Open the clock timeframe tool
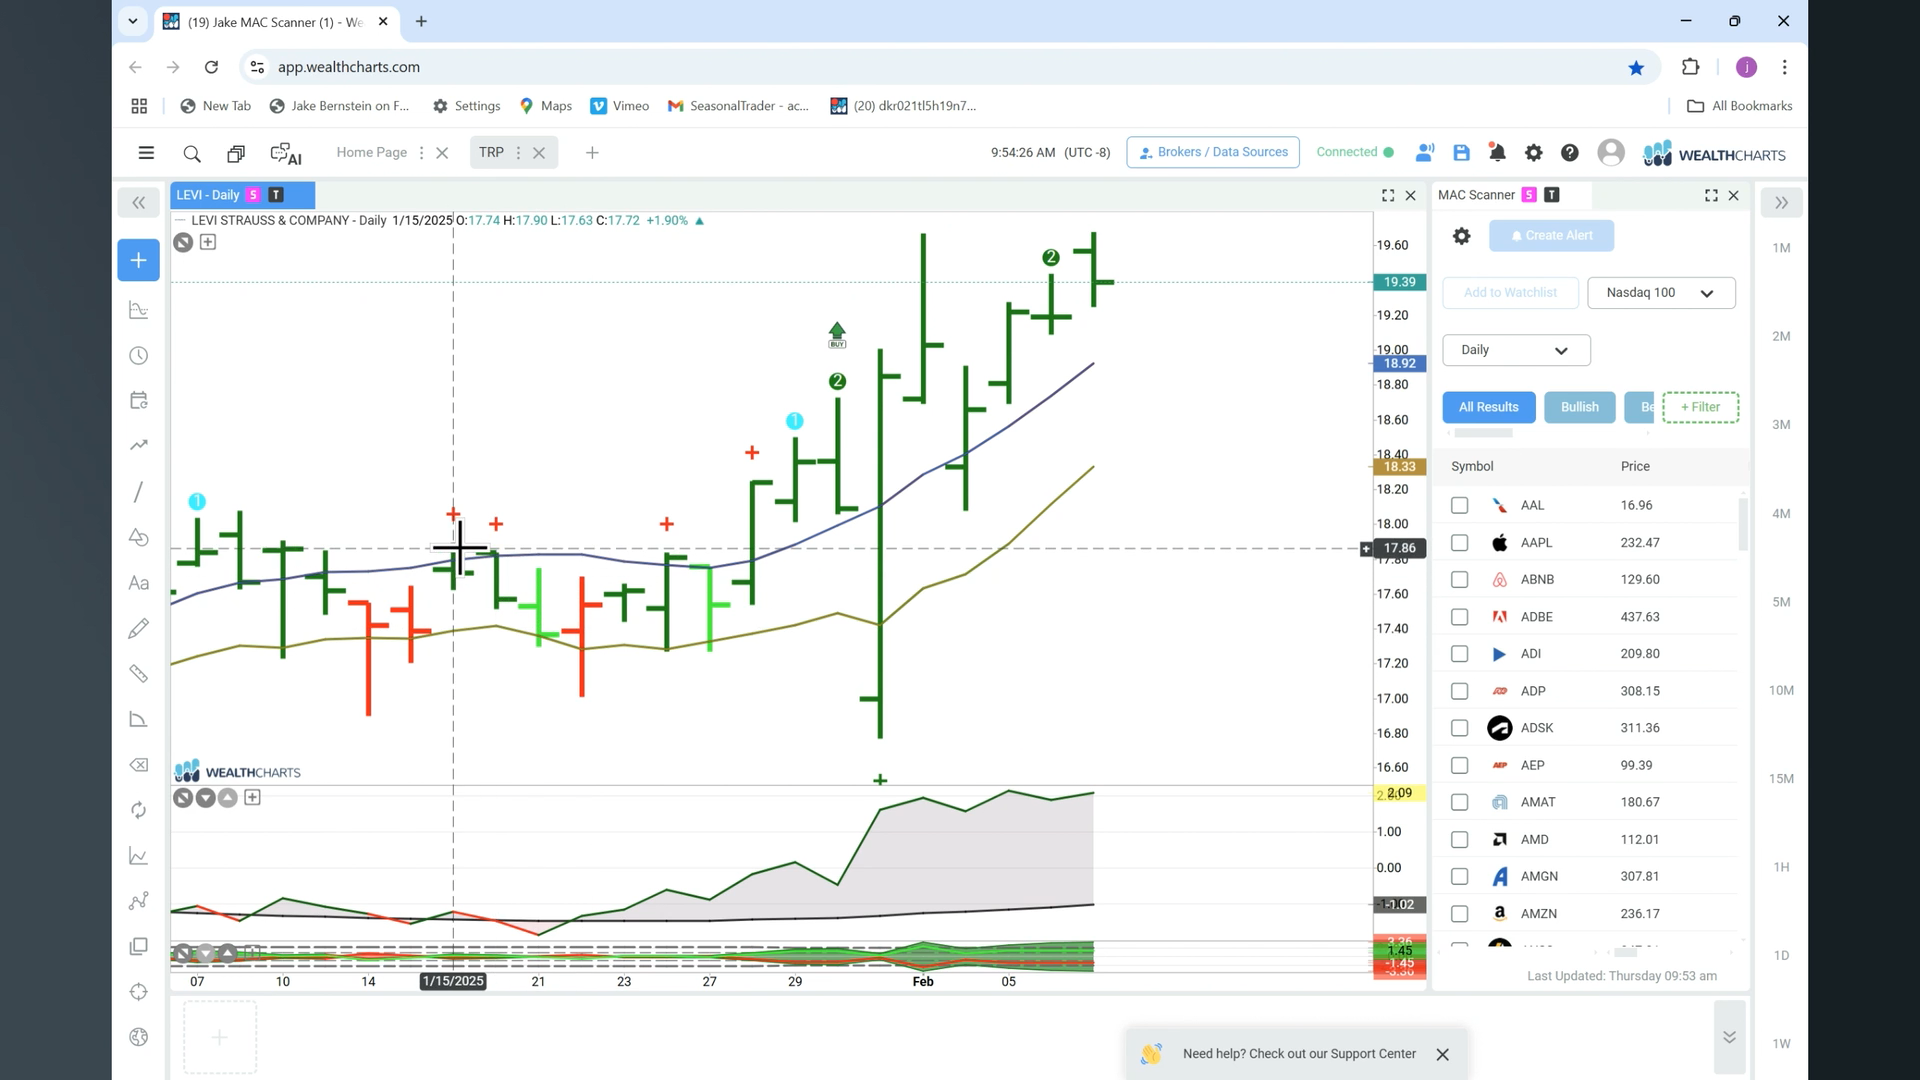1920x1080 pixels. click(x=139, y=356)
